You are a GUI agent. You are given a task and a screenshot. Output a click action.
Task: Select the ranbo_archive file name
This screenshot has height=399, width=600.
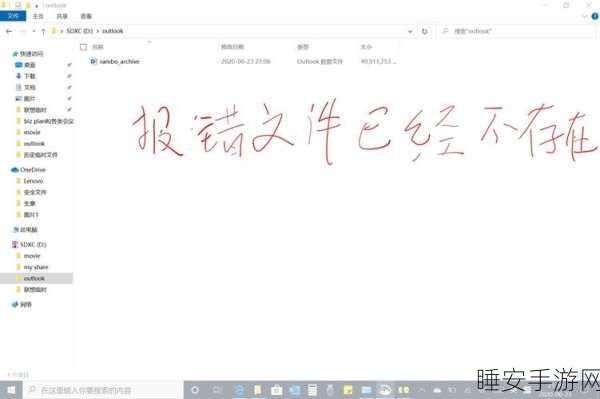point(119,61)
